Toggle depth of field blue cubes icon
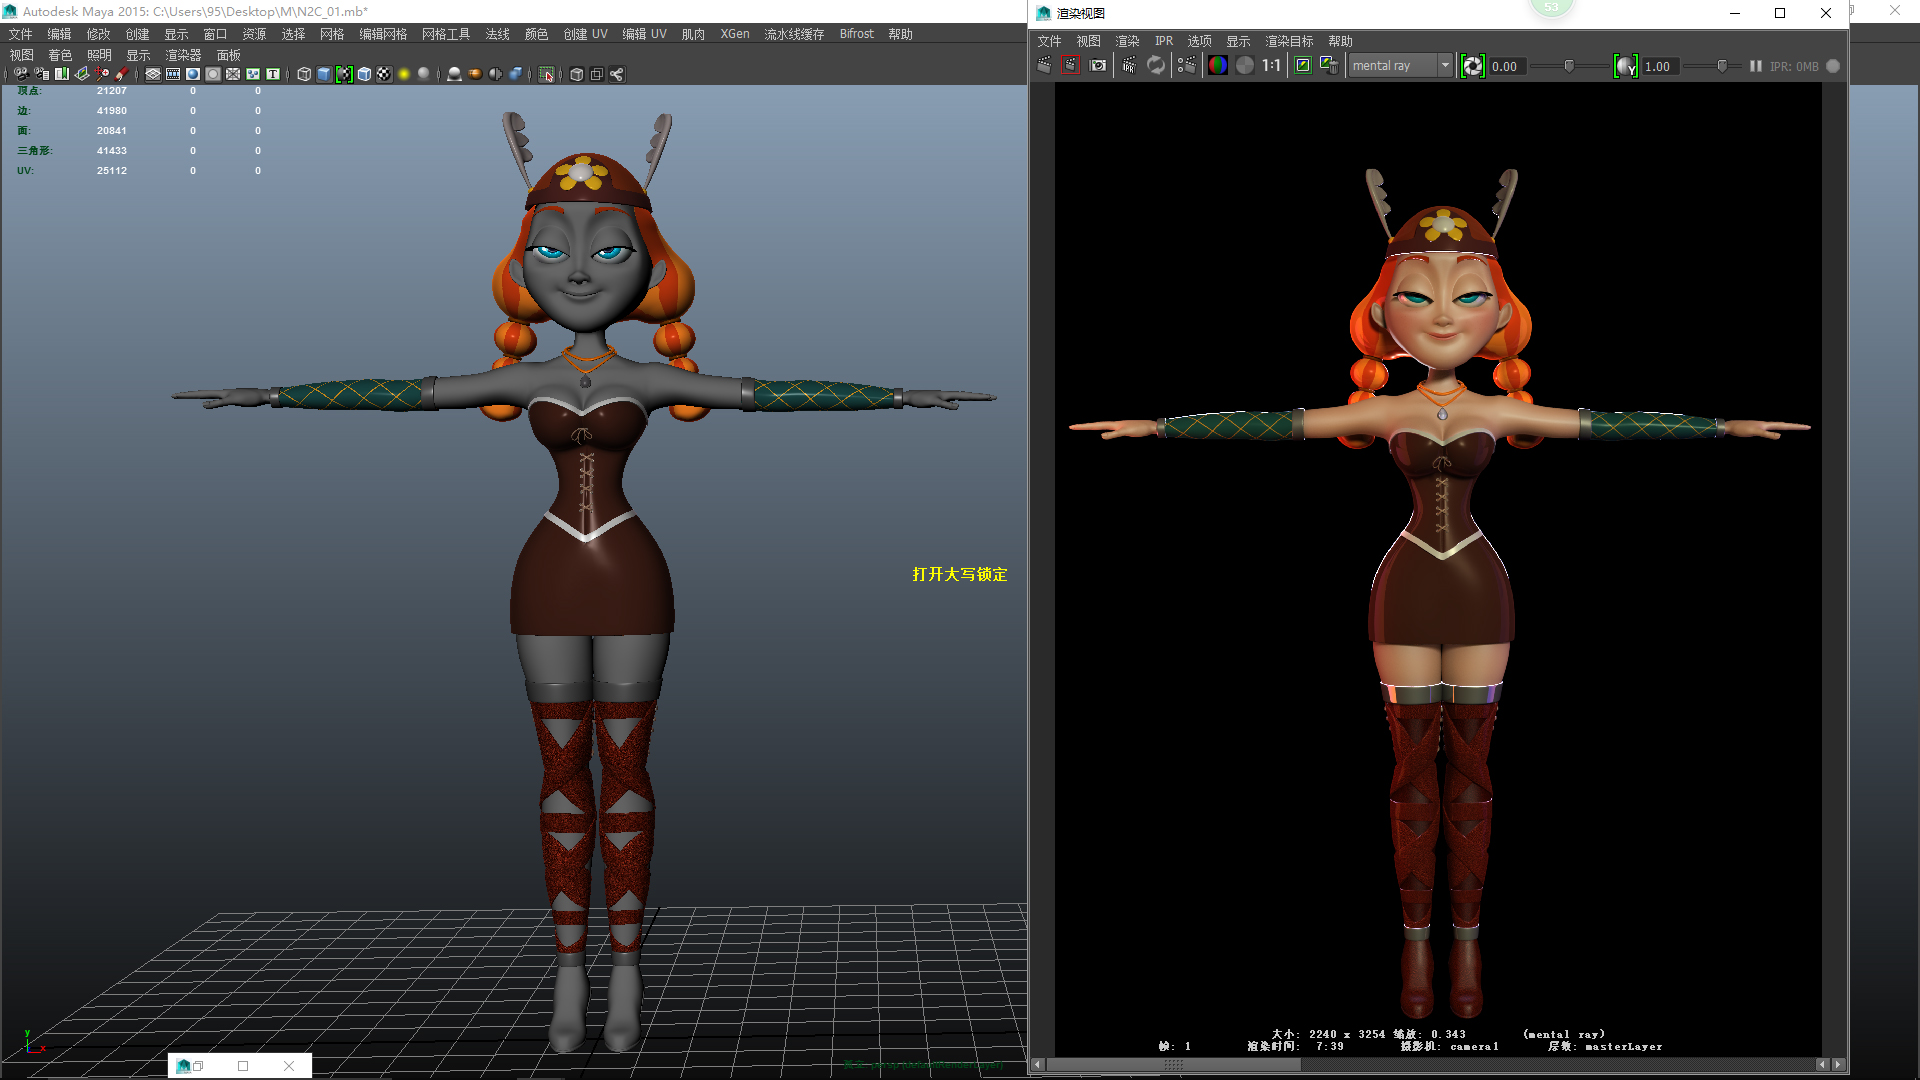The image size is (1920, 1080). click(x=515, y=74)
